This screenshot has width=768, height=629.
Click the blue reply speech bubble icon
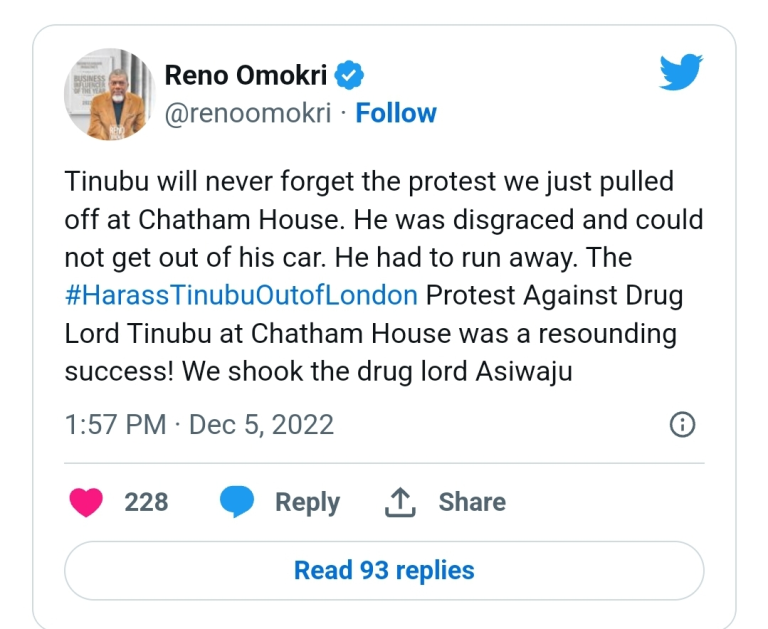(237, 502)
